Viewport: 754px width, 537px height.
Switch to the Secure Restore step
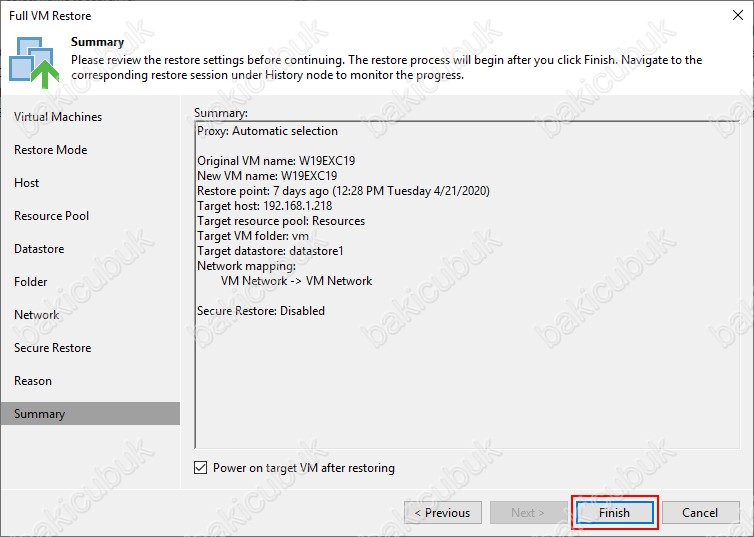(x=52, y=348)
